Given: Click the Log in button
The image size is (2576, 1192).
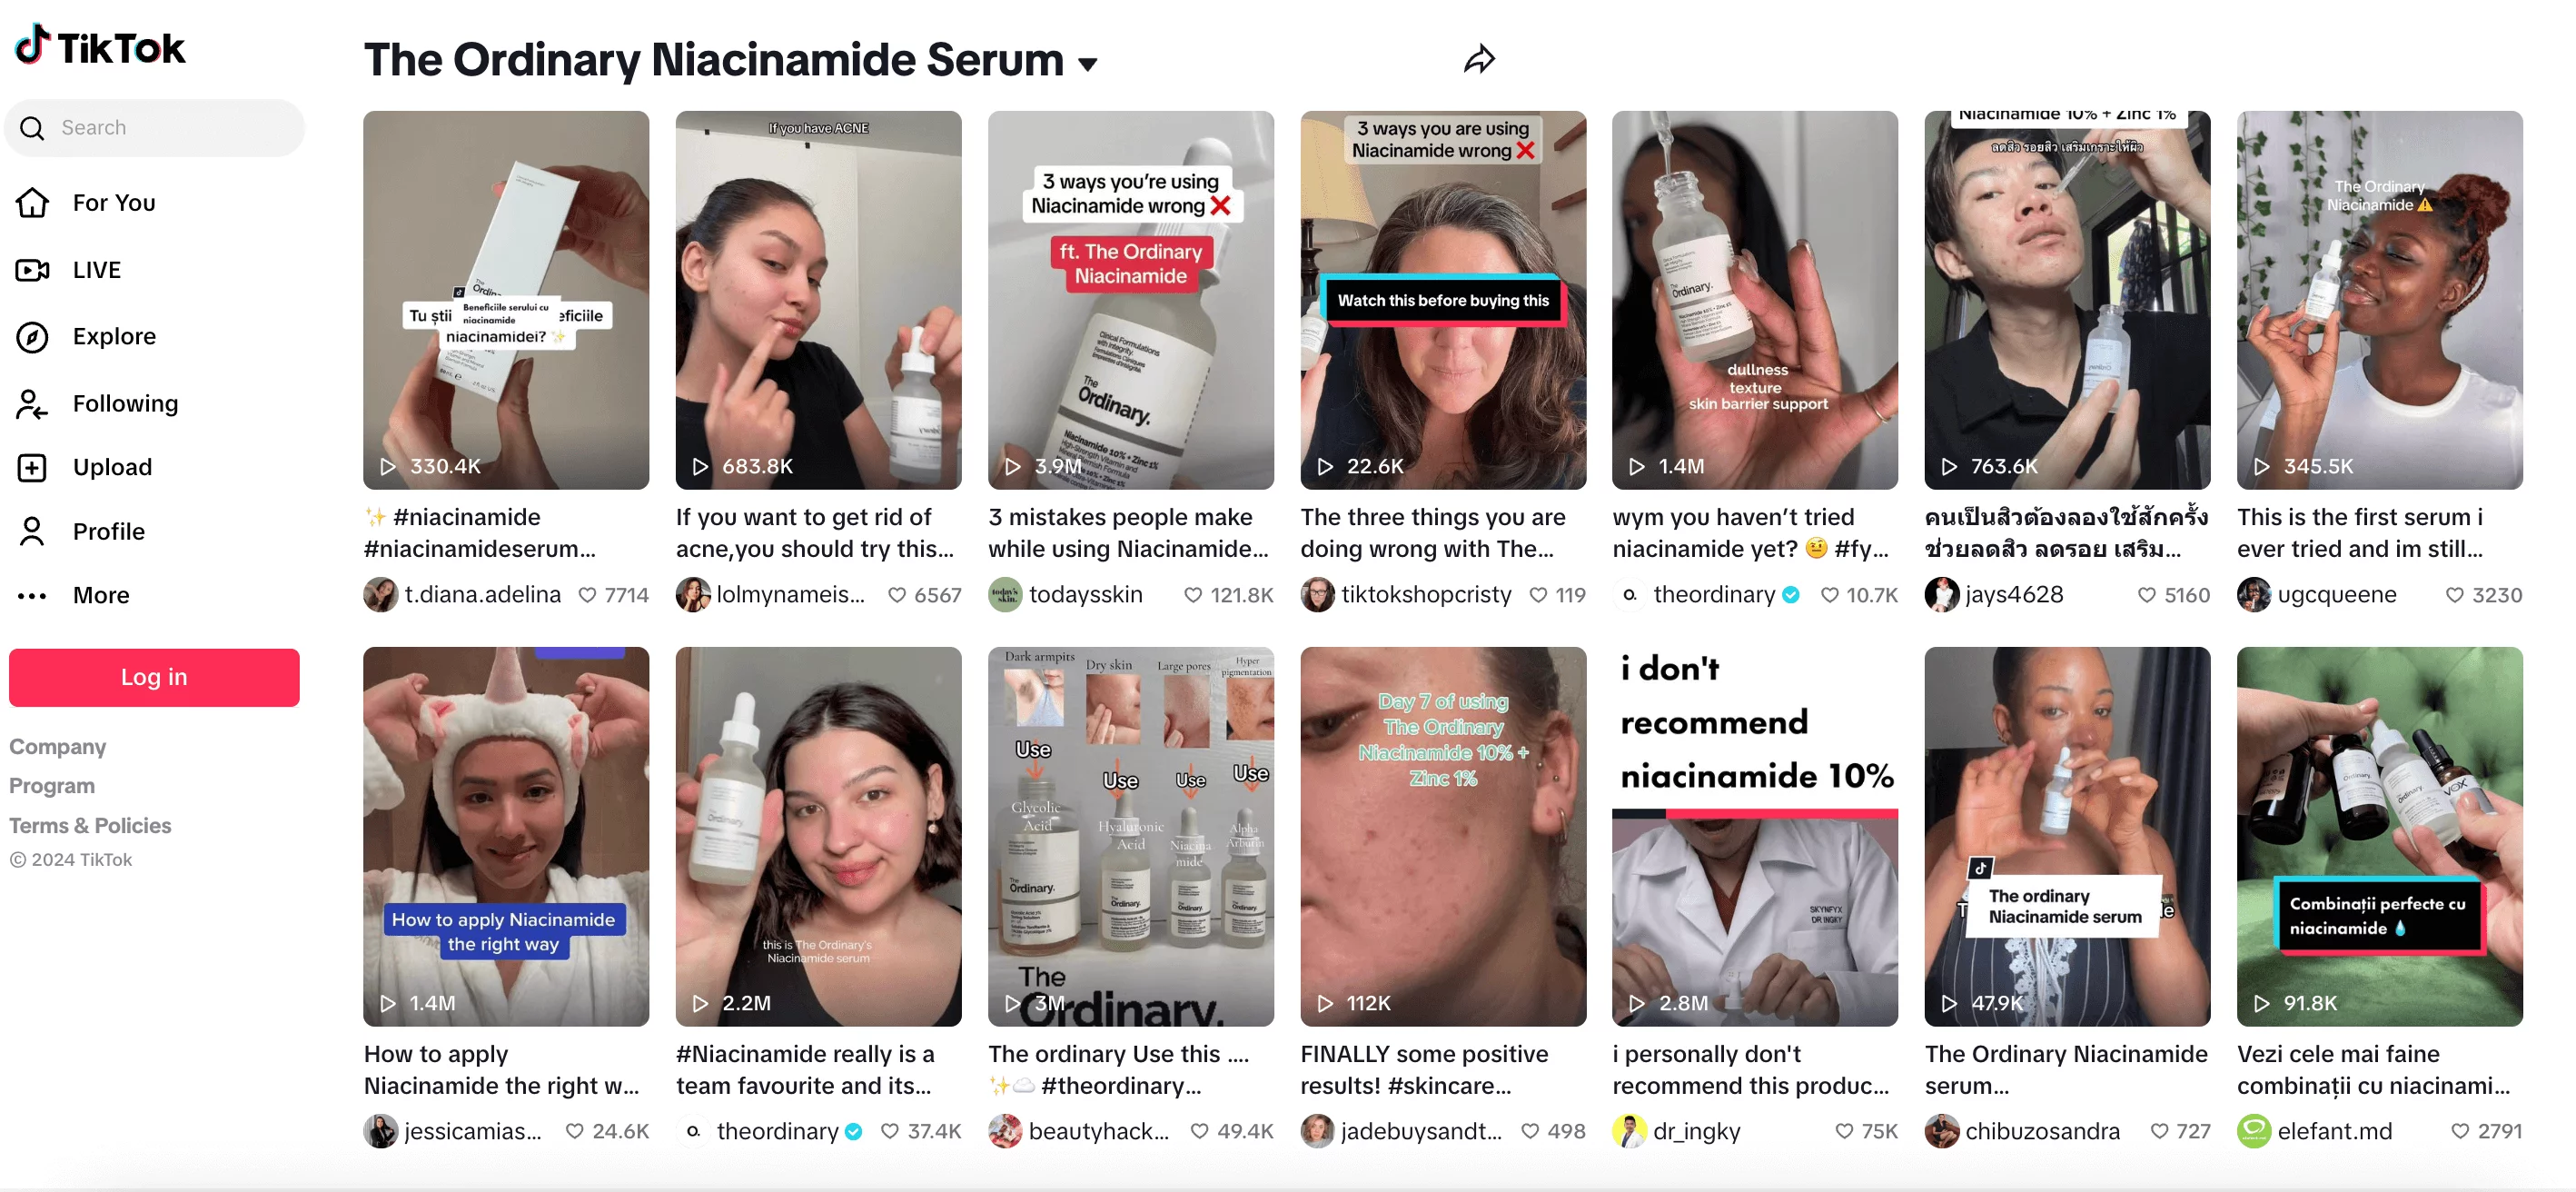Looking at the screenshot, I should tap(153, 674).
